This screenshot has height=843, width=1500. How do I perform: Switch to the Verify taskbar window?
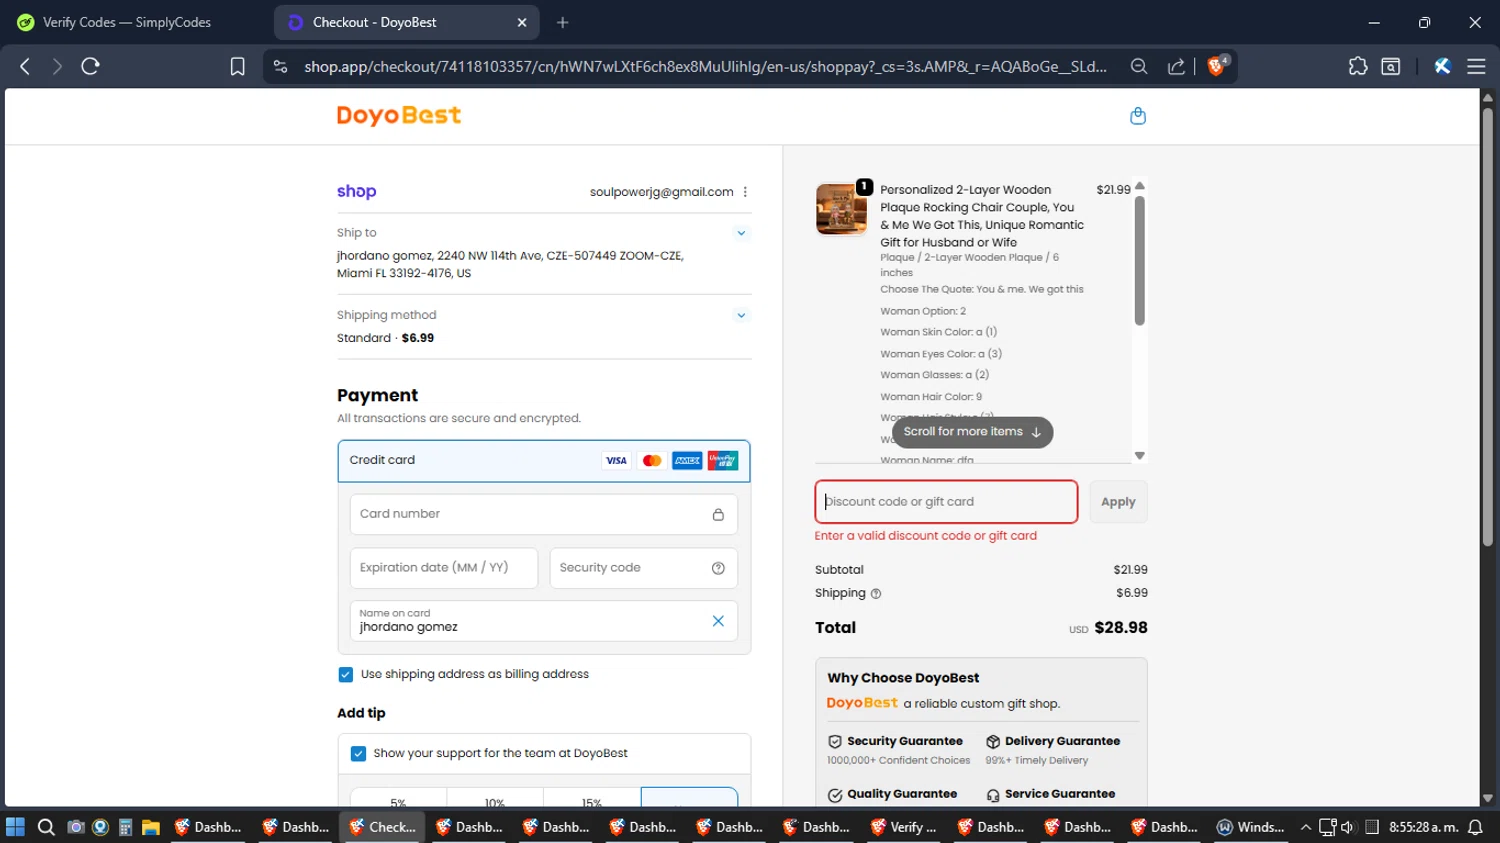click(x=904, y=827)
